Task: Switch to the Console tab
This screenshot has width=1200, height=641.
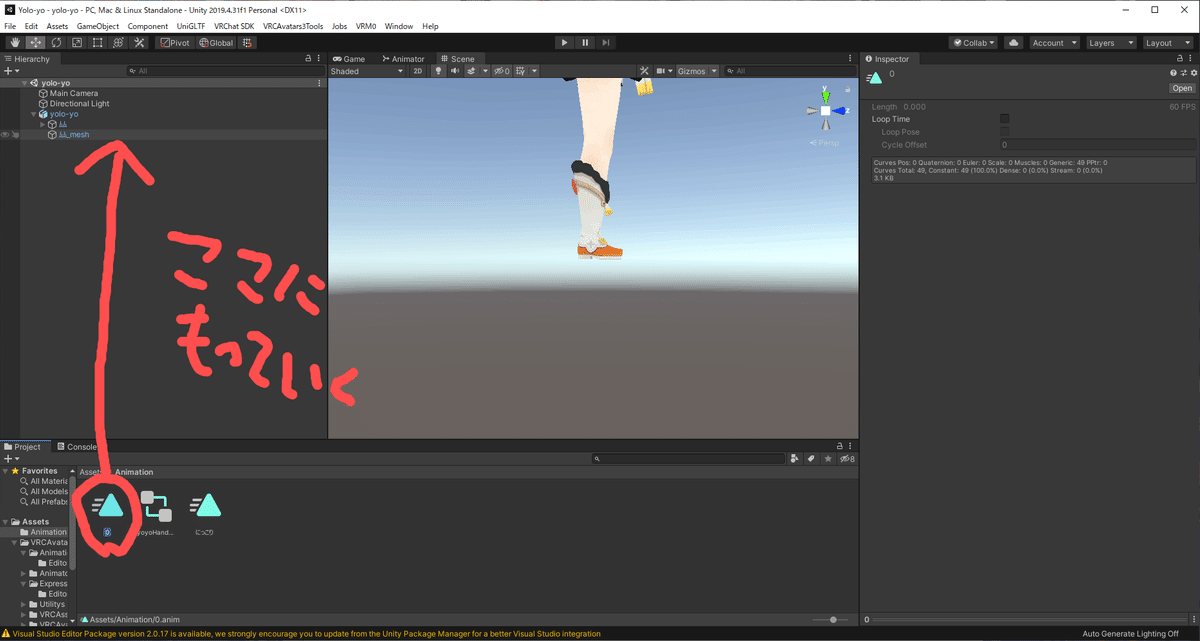Action: pos(76,447)
